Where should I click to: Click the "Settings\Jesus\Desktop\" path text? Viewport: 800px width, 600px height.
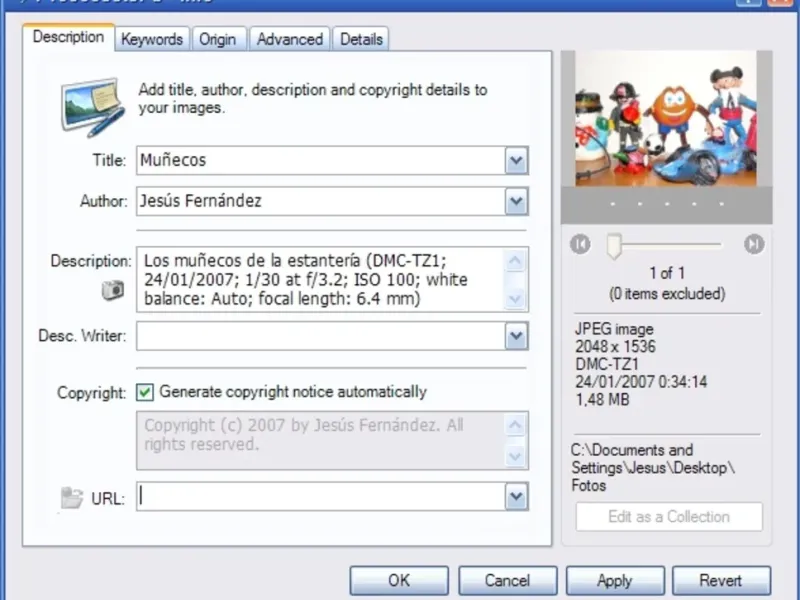653,468
